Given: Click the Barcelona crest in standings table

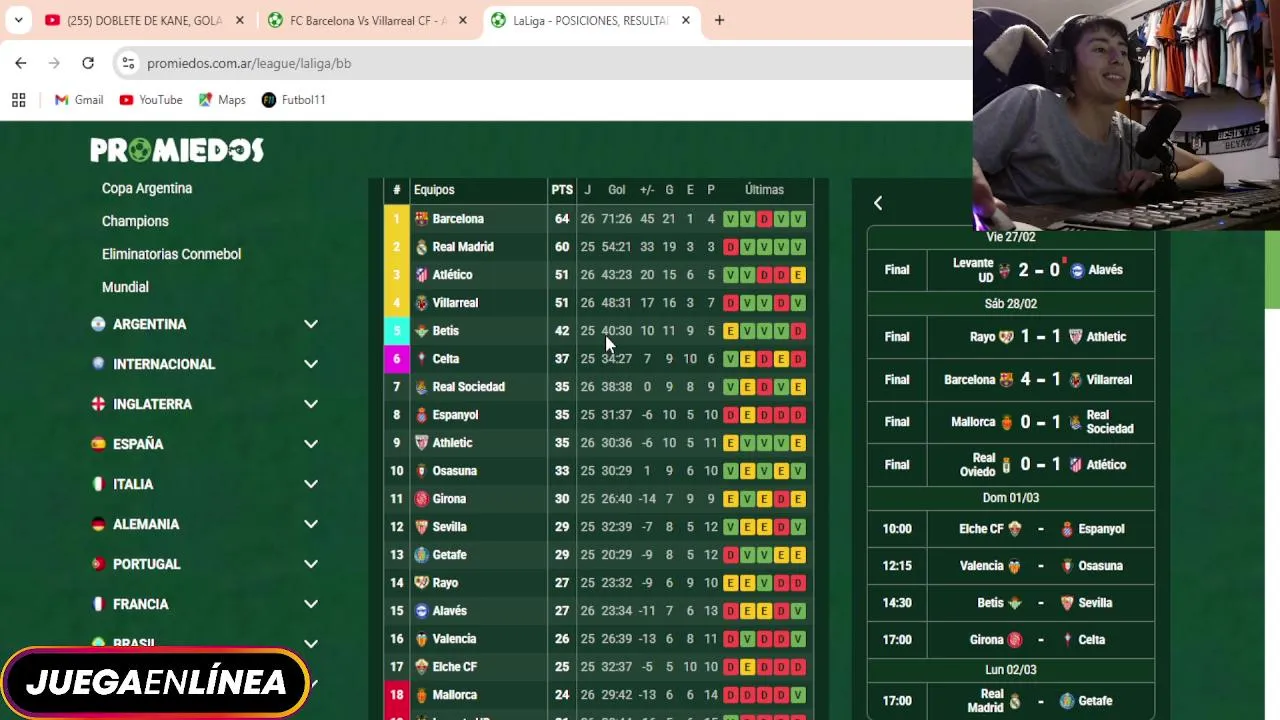Looking at the screenshot, I should click(421, 219).
